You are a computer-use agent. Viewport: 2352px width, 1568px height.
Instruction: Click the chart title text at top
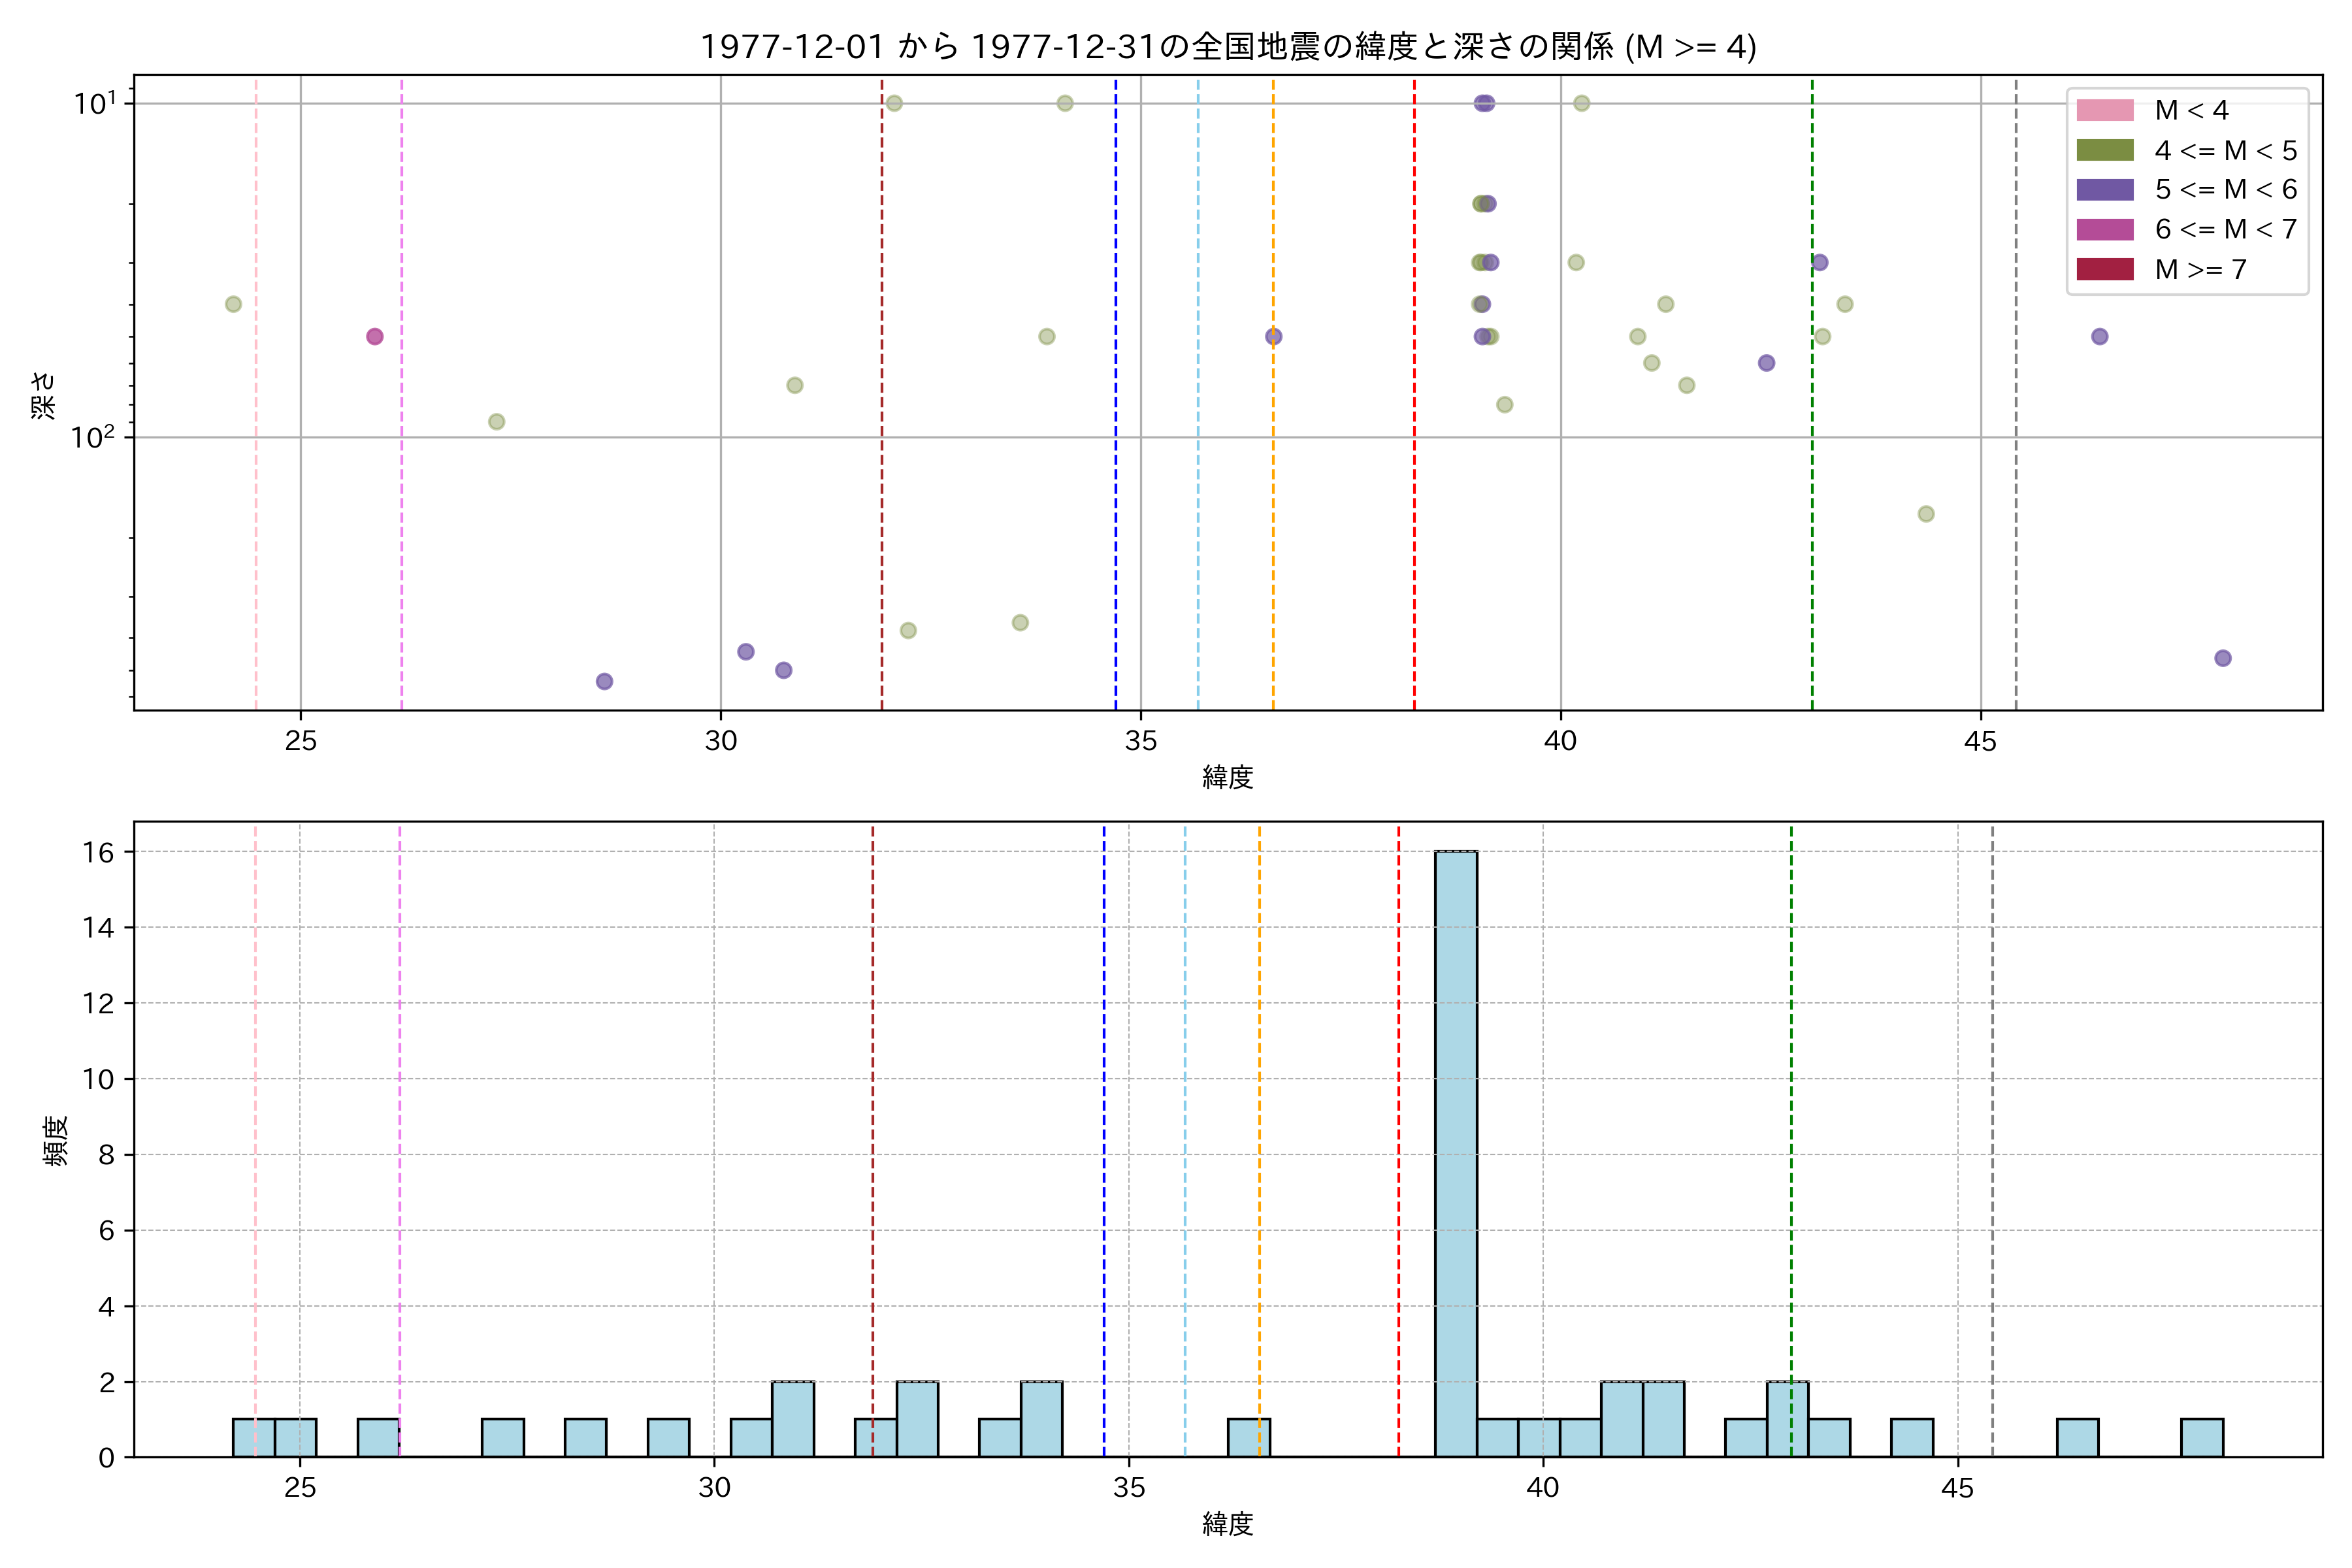pos(1227,47)
